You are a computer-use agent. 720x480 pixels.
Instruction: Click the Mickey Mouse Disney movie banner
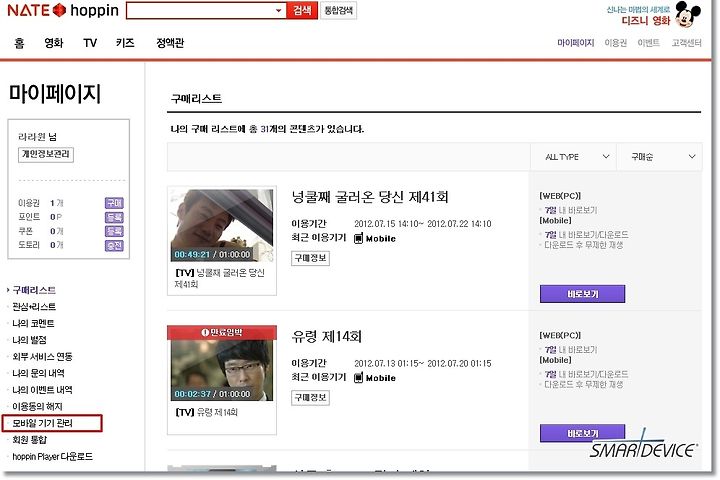(x=654, y=15)
